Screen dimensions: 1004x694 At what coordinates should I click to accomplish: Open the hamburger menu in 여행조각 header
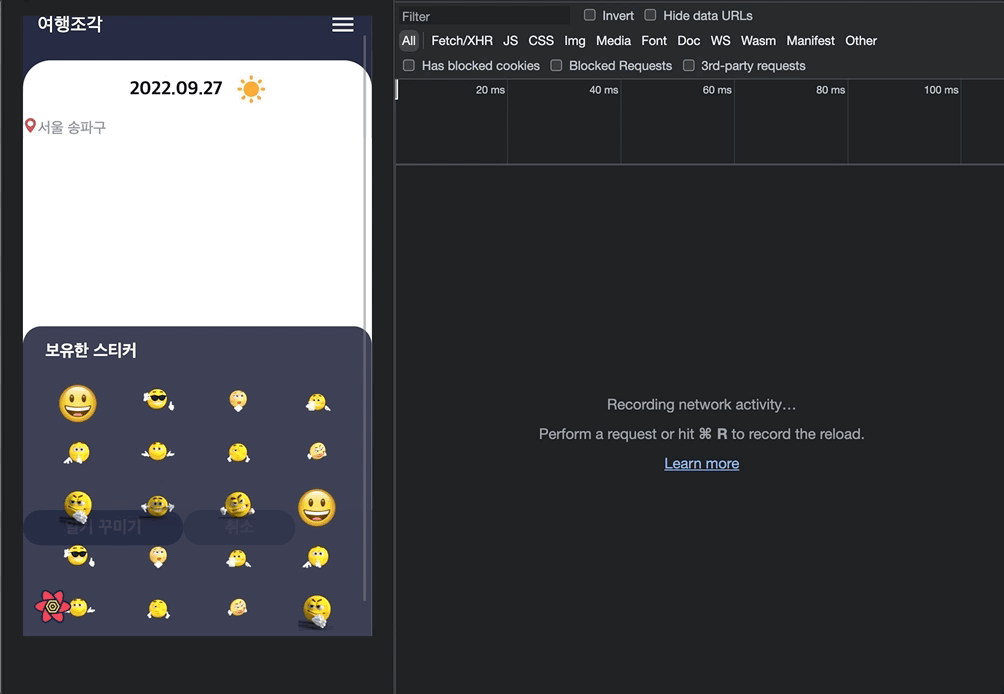tap(343, 24)
